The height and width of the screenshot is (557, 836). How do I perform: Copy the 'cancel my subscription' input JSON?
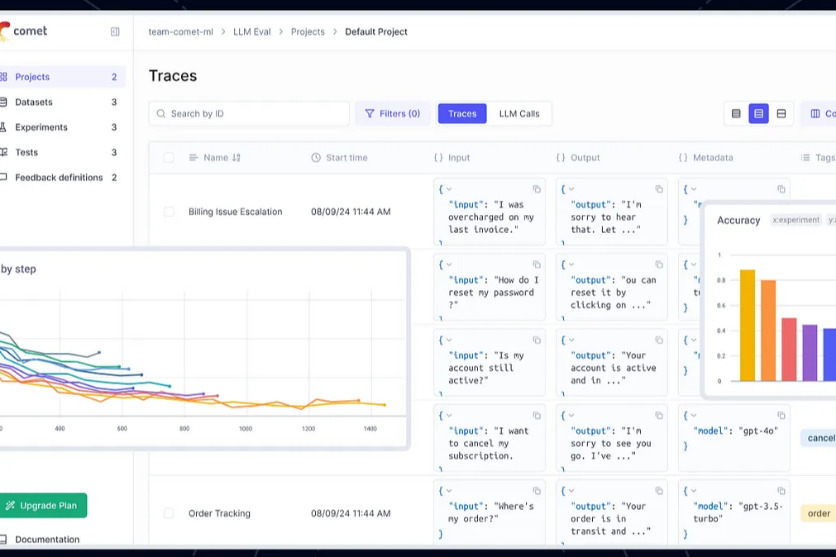537,415
